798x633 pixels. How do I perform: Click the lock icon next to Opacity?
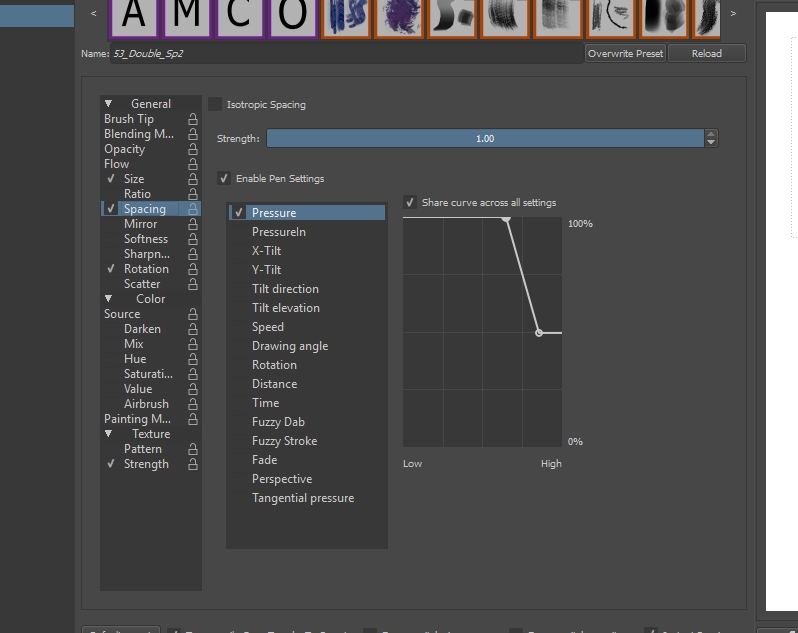pos(193,149)
